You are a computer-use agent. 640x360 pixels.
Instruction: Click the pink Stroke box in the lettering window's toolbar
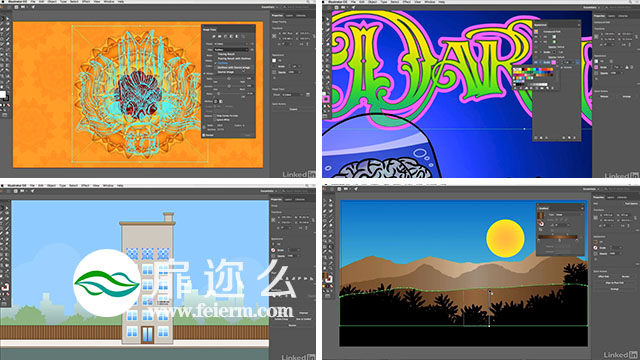click(x=326, y=99)
